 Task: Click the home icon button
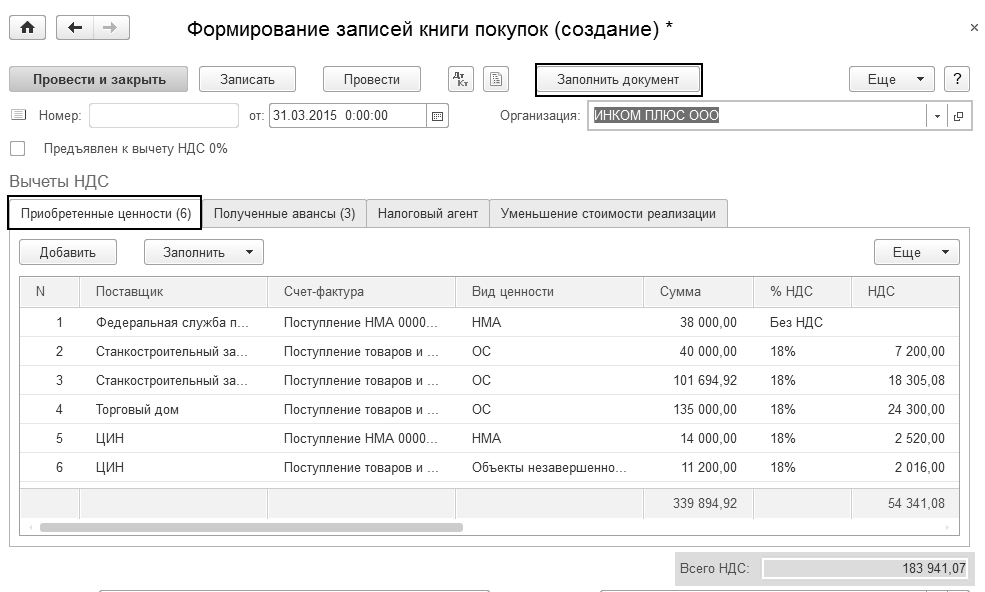pyautogui.click(x=27, y=28)
